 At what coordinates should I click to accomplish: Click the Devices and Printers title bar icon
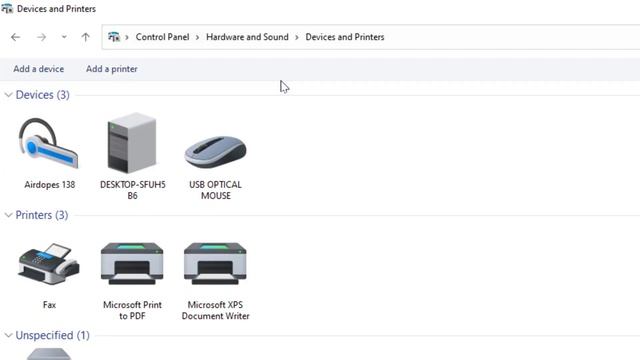tap(7, 9)
